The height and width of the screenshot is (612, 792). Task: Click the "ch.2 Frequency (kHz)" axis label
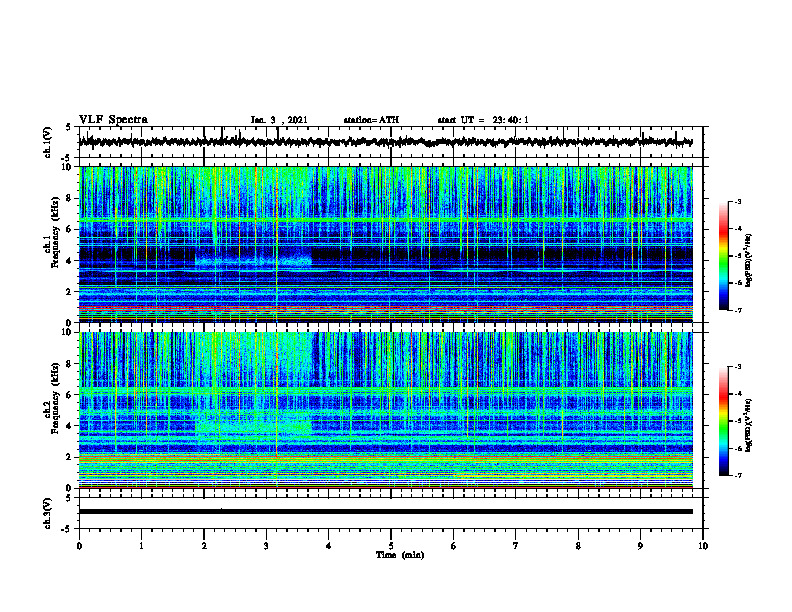pyautogui.click(x=52, y=397)
